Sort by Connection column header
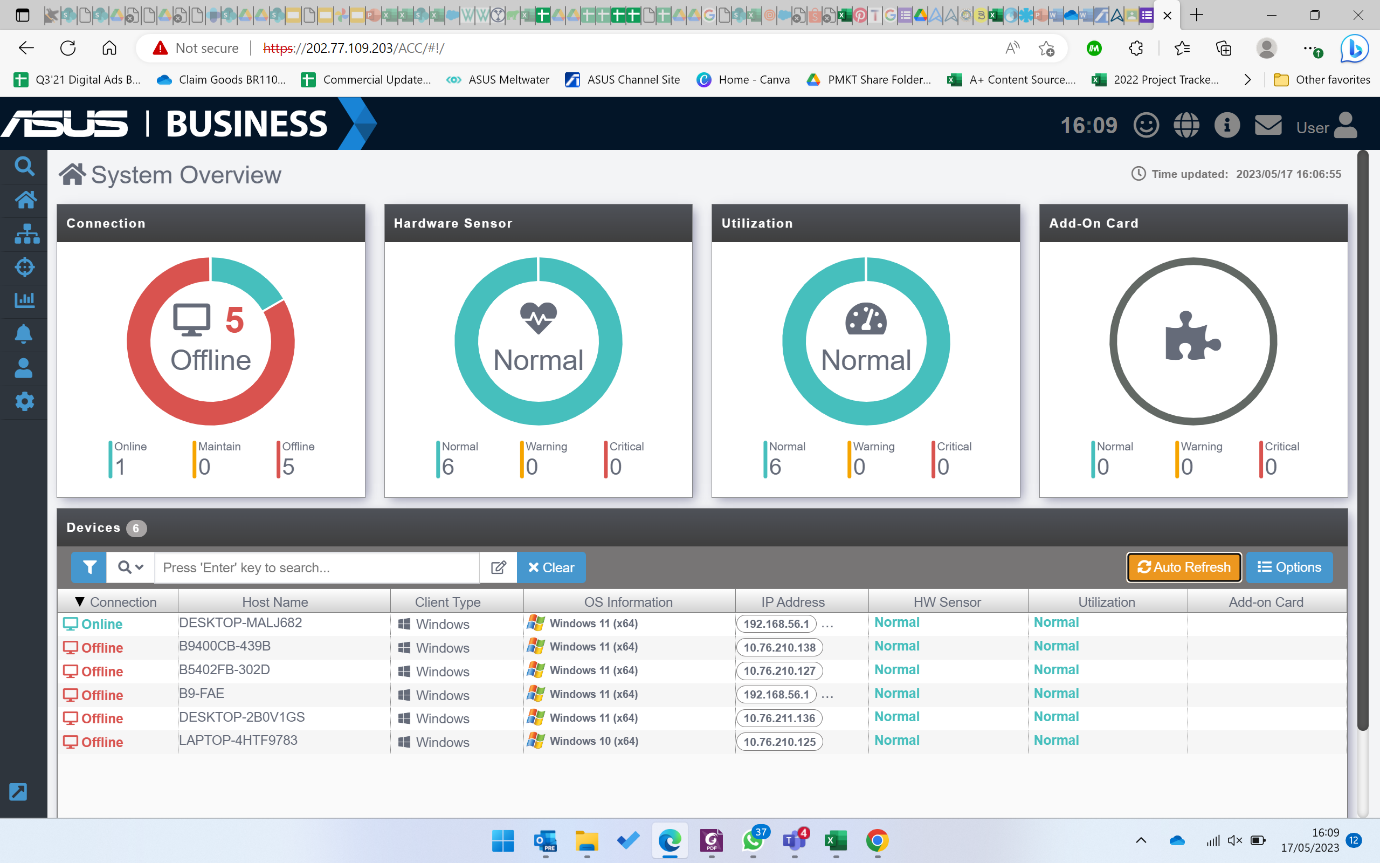The width and height of the screenshot is (1380, 863). [117, 602]
